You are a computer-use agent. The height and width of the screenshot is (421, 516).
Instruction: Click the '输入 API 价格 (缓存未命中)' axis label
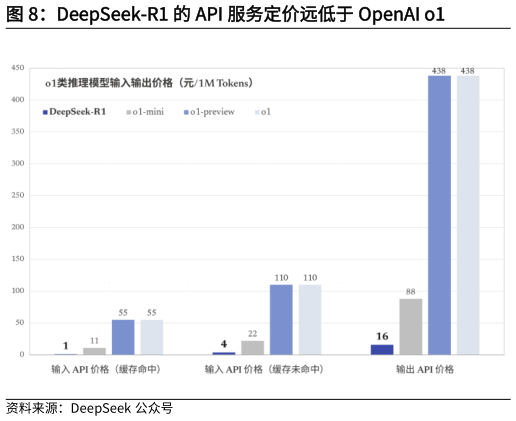pyautogui.click(x=264, y=369)
